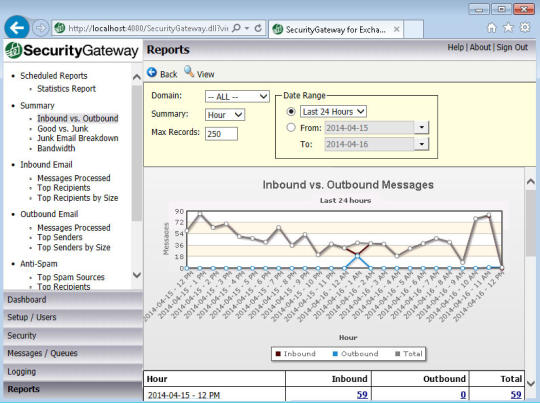Viewport: 540px width, 403px height.
Task: Click the address bar search magnifier icon
Action: 236,28
